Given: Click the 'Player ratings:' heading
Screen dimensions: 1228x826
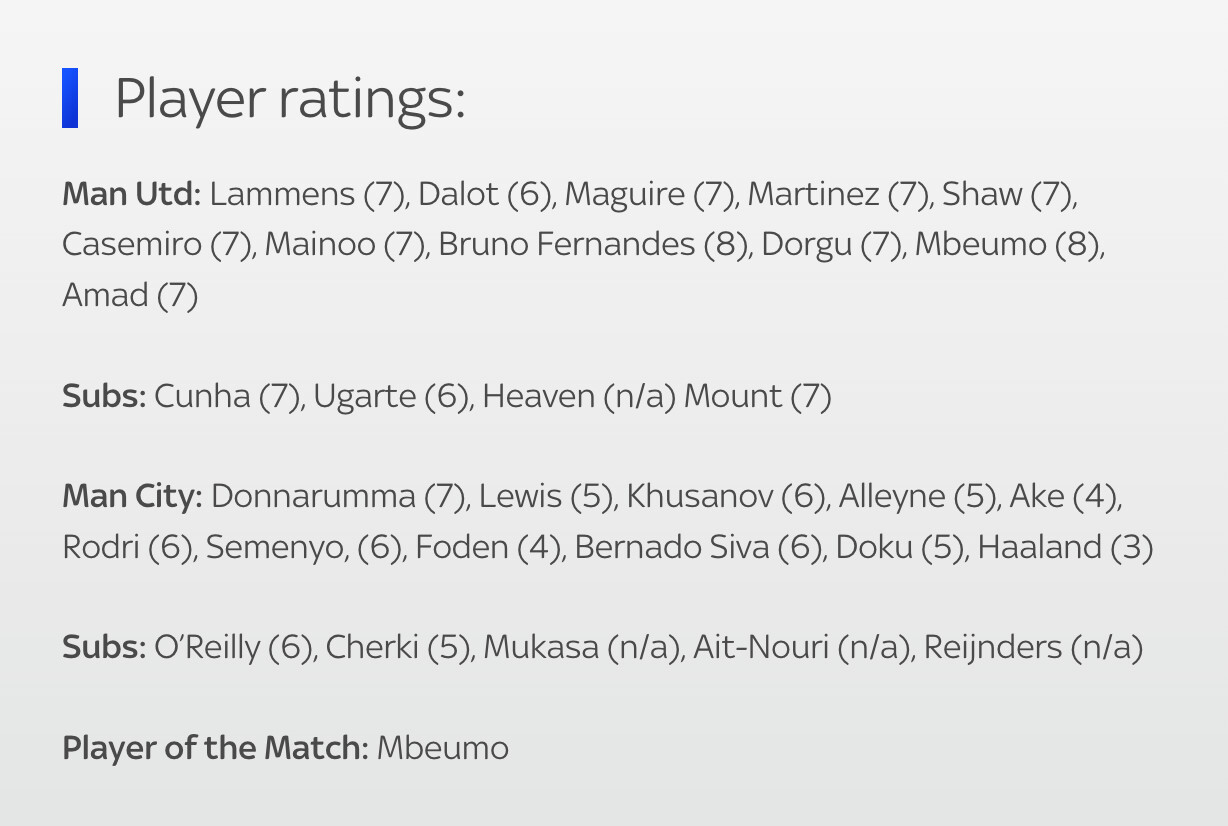Looking at the screenshot, I should pyautogui.click(x=290, y=99).
